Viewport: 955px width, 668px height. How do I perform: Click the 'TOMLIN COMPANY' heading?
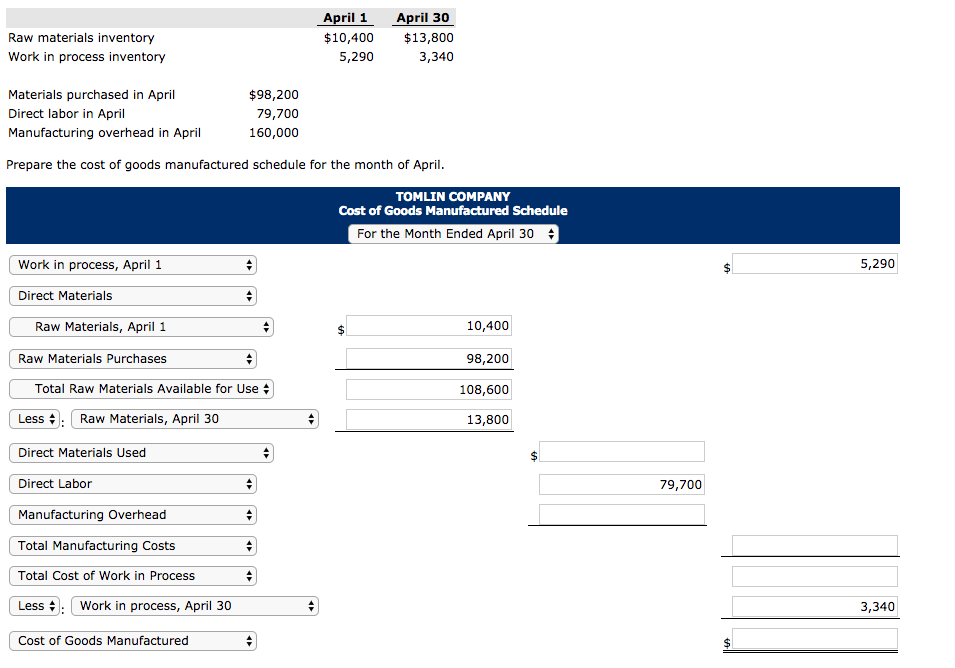click(453, 197)
